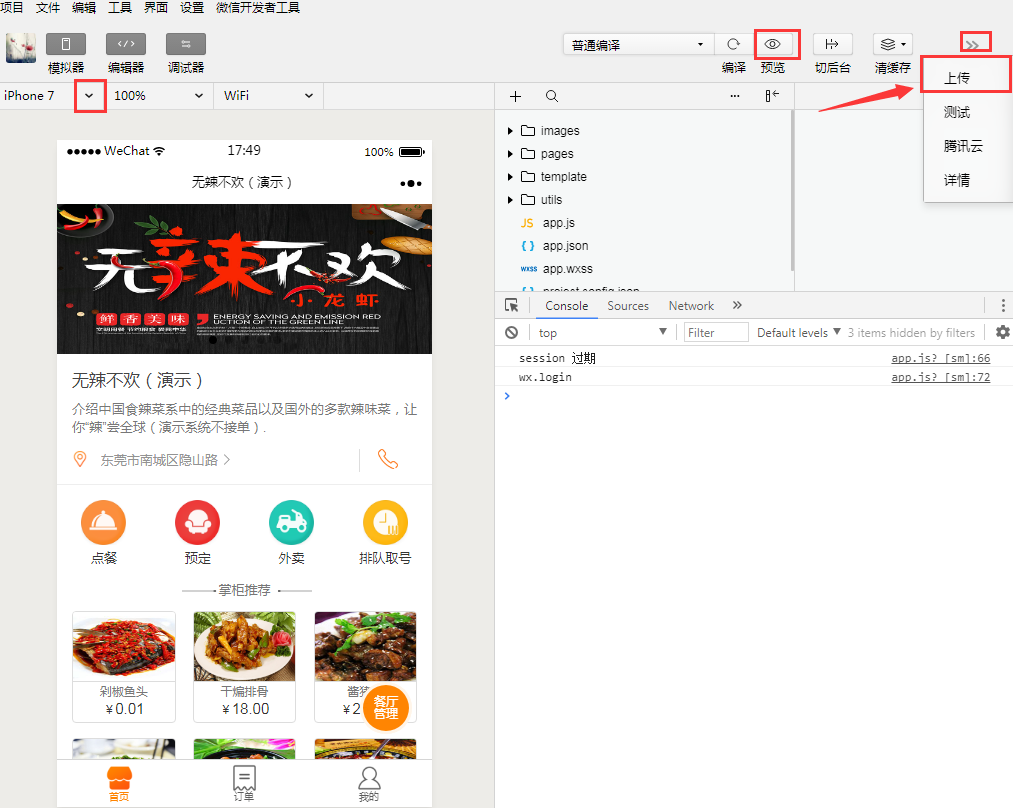Click the switch to background icon
Image resolution: width=1013 pixels, height=808 pixels.
point(832,44)
